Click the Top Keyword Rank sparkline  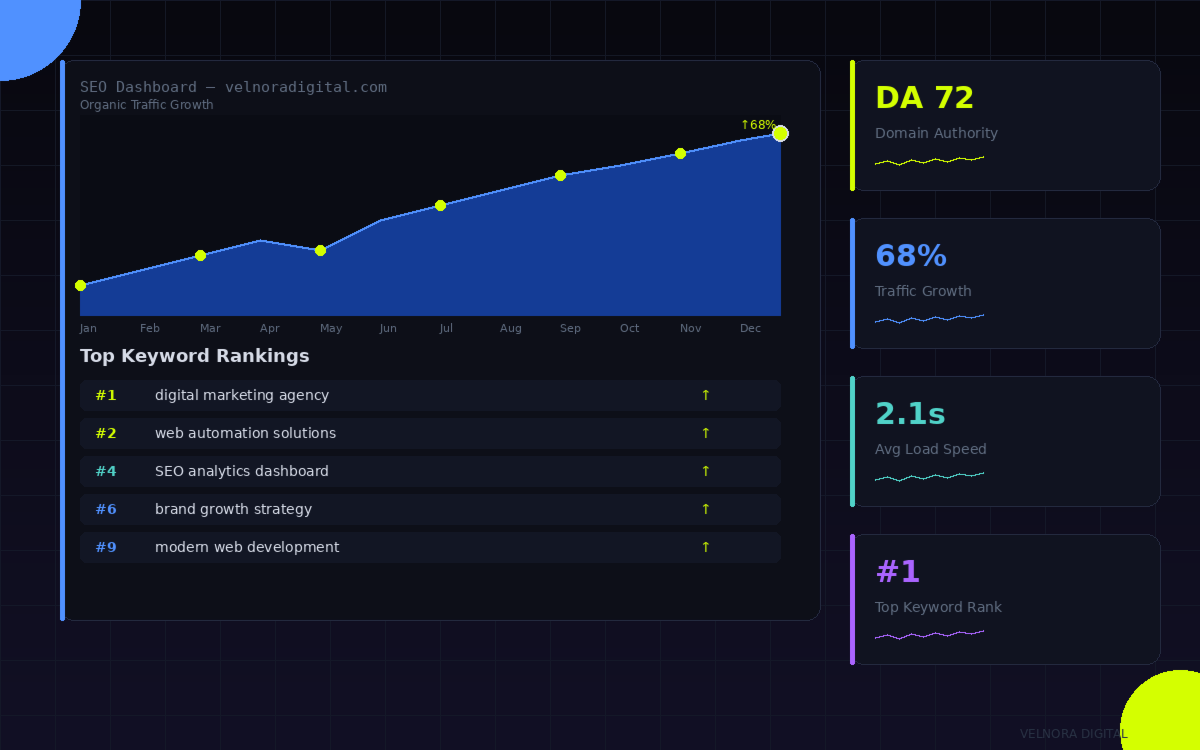(929, 634)
